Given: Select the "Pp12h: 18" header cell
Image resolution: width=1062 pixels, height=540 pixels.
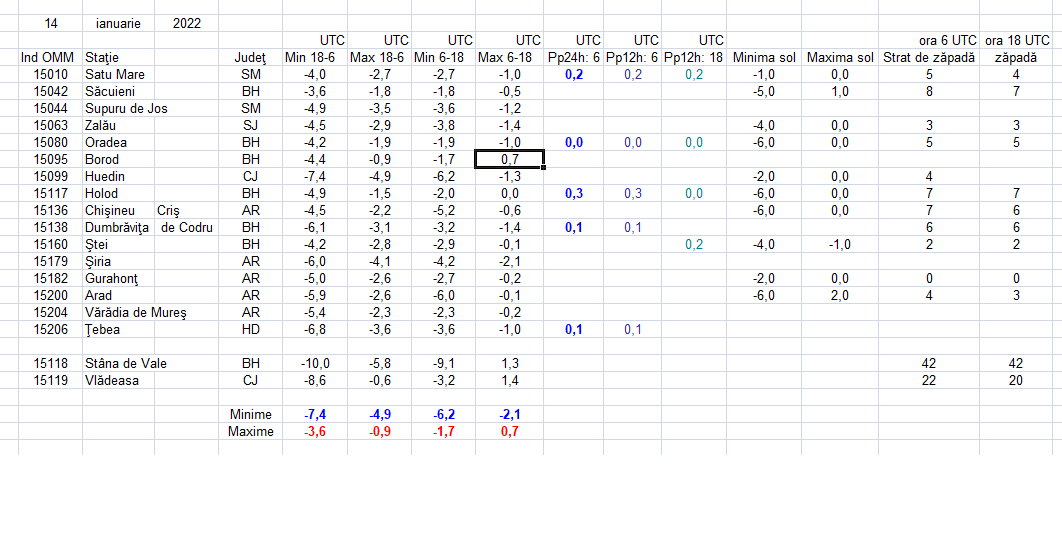Looking at the screenshot, I should click(x=694, y=58).
